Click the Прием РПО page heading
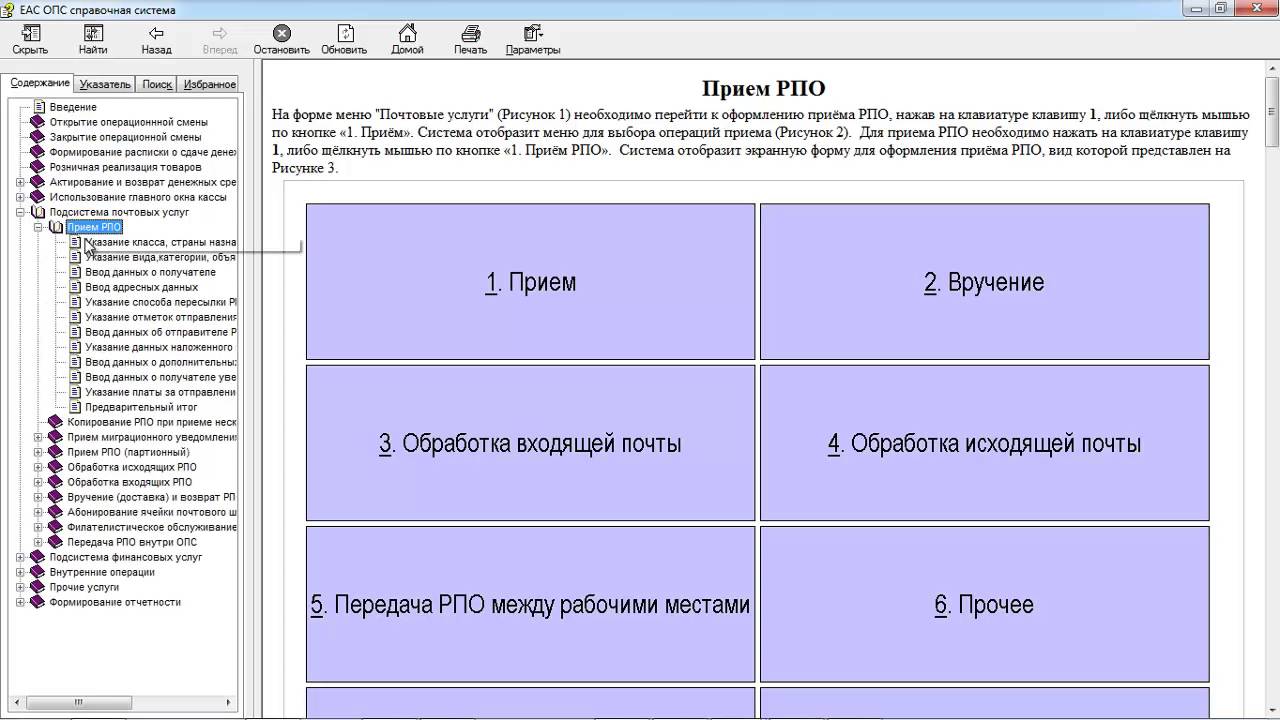Image resolution: width=1280 pixels, height=720 pixels. coord(763,88)
